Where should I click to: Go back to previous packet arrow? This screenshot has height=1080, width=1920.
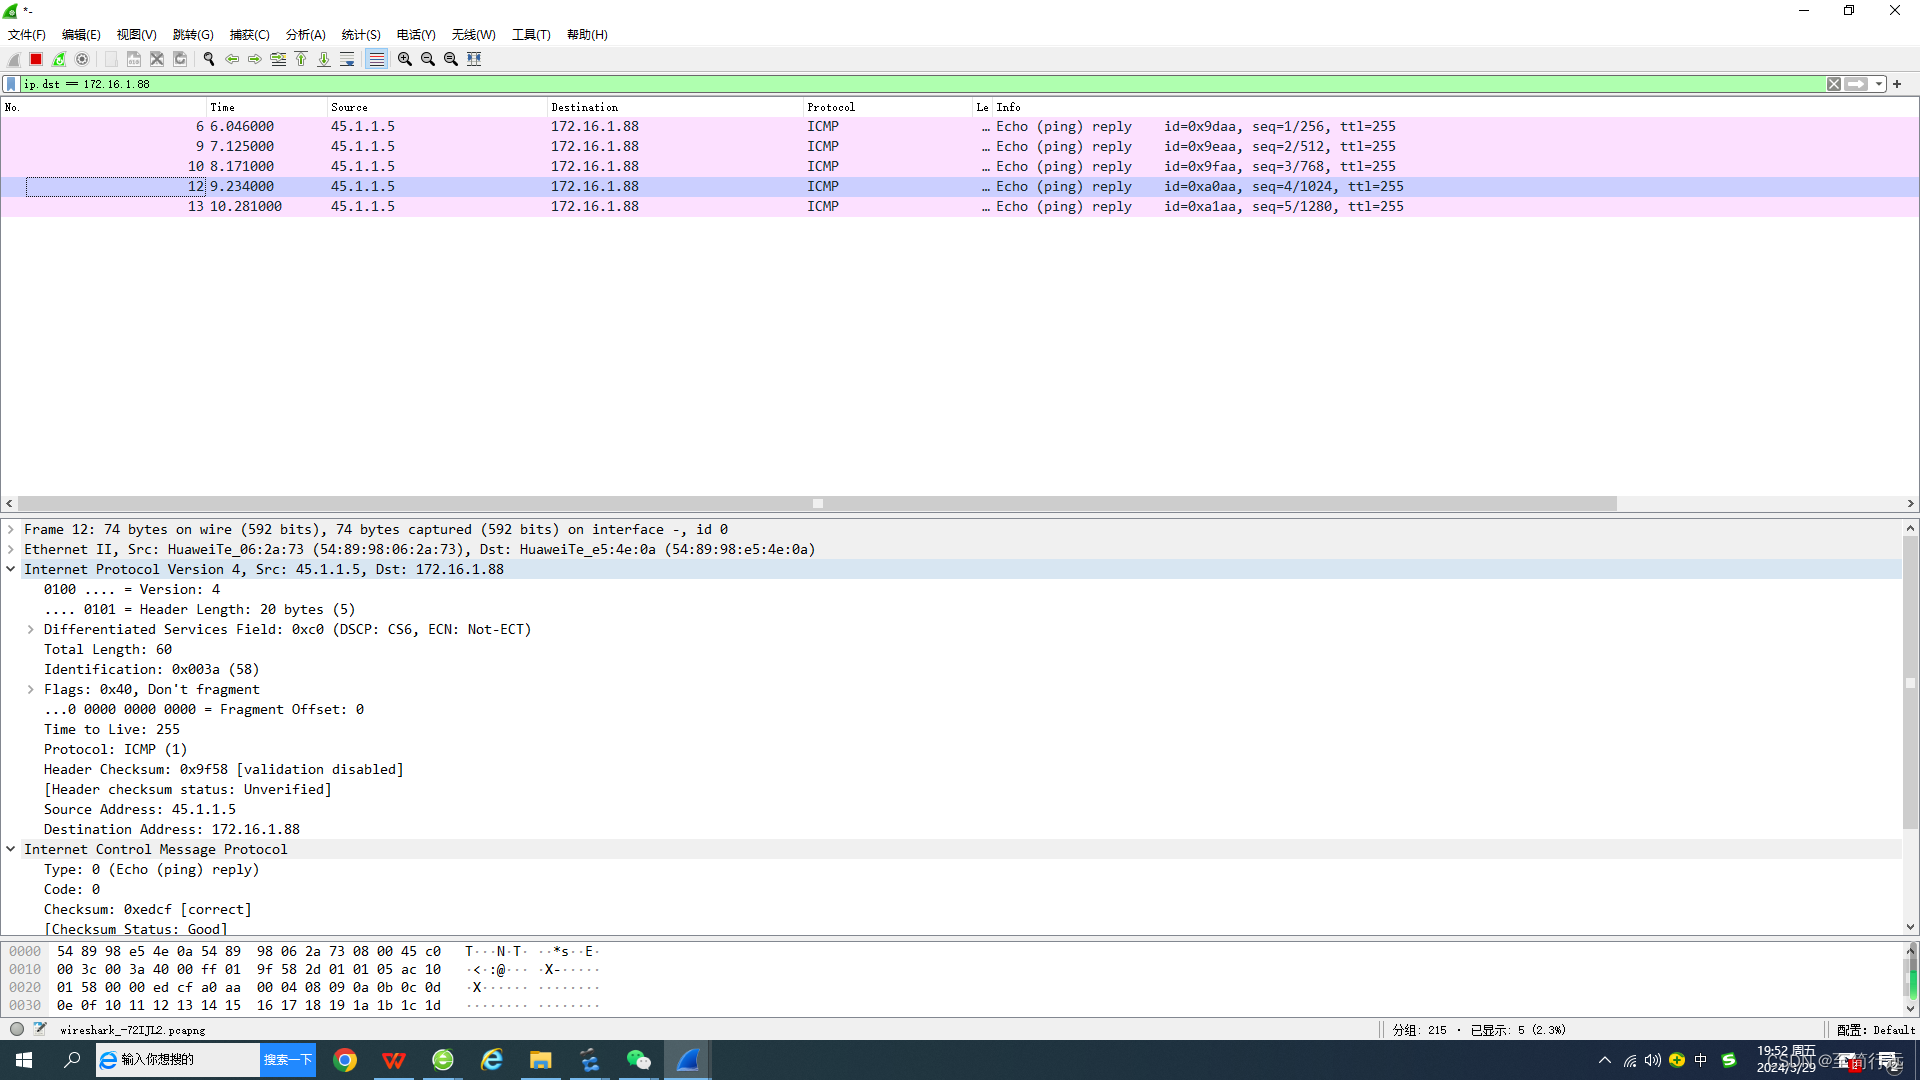tap(232, 59)
